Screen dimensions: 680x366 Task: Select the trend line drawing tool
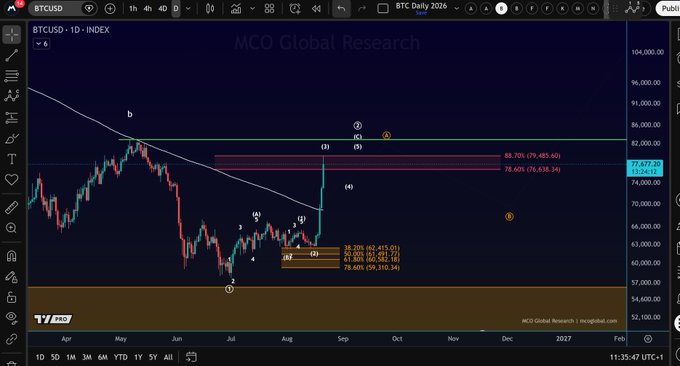pyautogui.click(x=12, y=55)
